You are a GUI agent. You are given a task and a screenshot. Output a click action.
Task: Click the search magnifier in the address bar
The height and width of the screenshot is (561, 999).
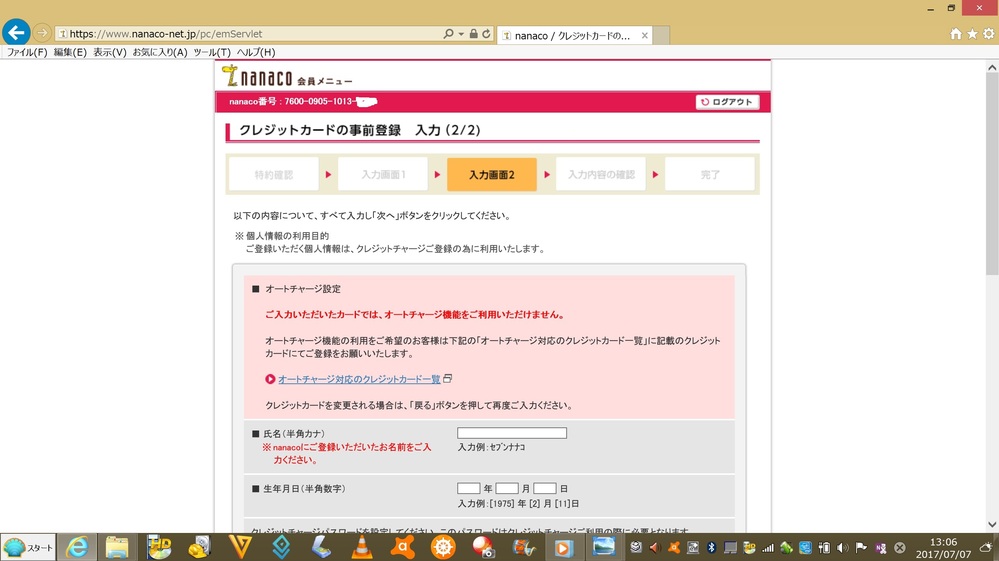[449, 34]
